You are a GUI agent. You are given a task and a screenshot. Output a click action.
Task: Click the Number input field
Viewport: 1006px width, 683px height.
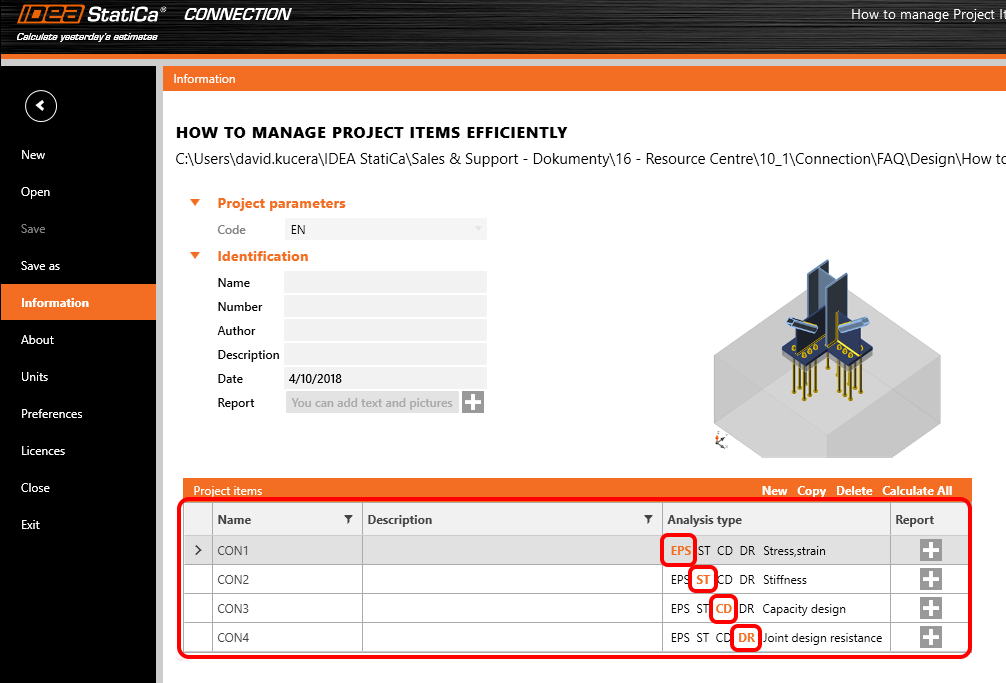386,306
